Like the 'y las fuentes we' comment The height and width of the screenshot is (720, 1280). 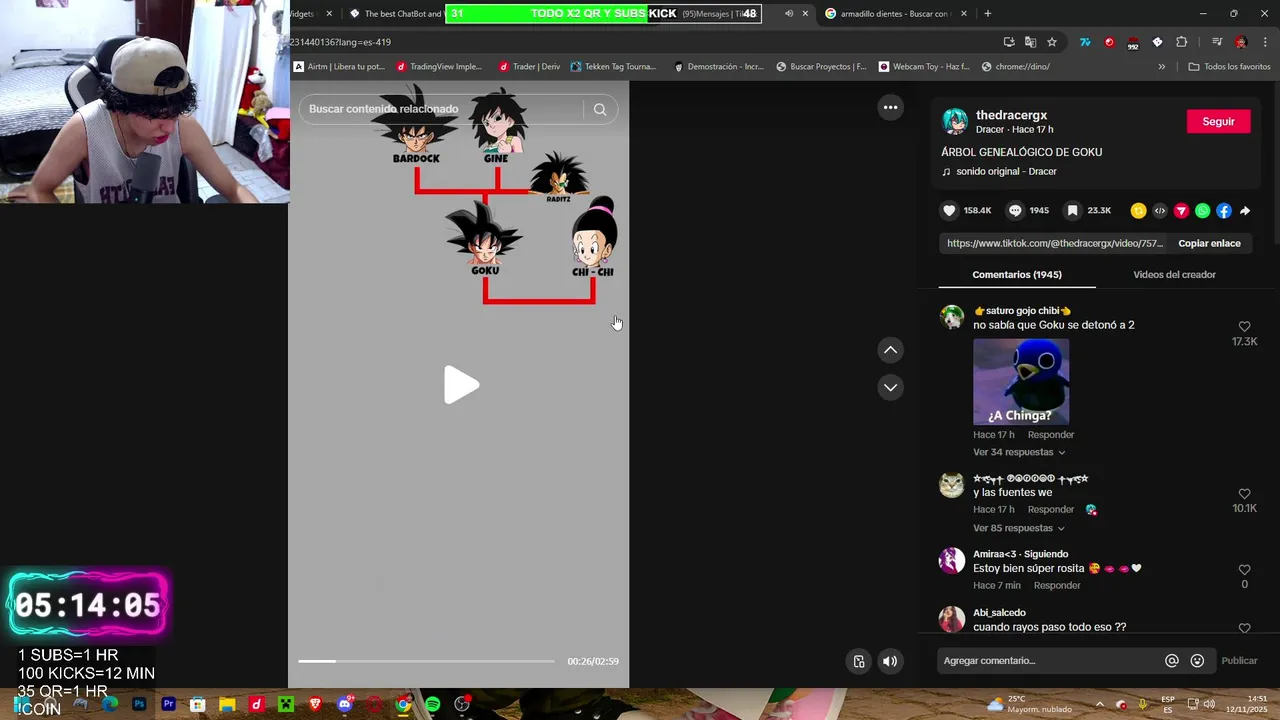(1244, 494)
